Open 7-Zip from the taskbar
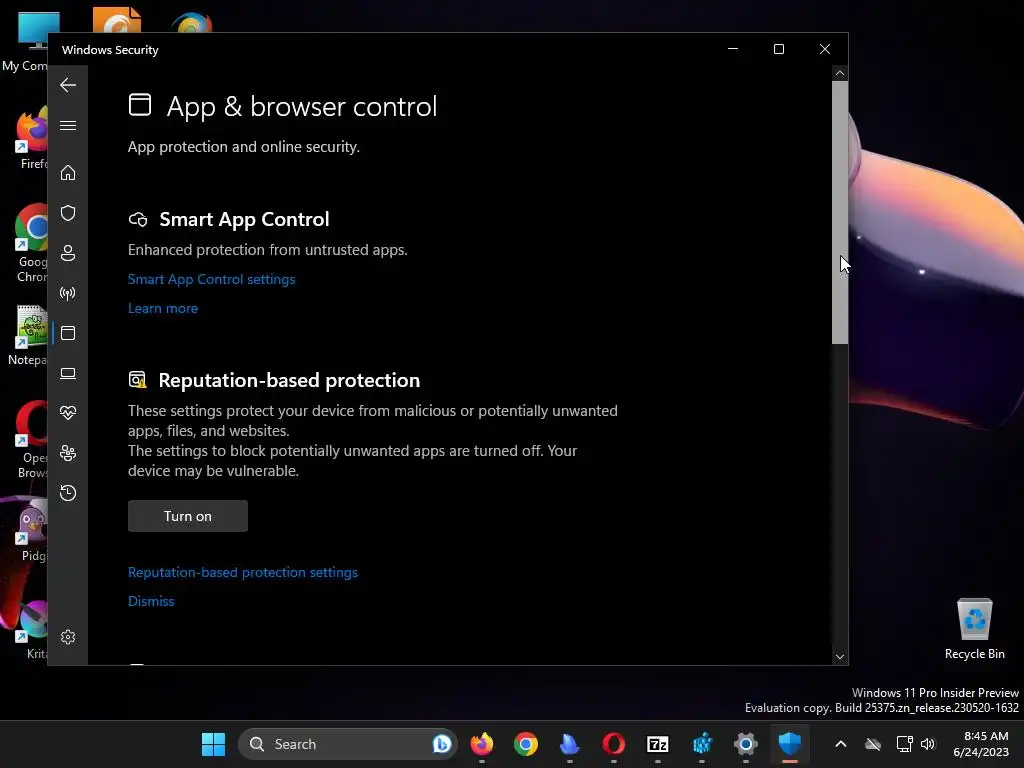This screenshot has height=768, width=1024. click(x=658, y=744)
